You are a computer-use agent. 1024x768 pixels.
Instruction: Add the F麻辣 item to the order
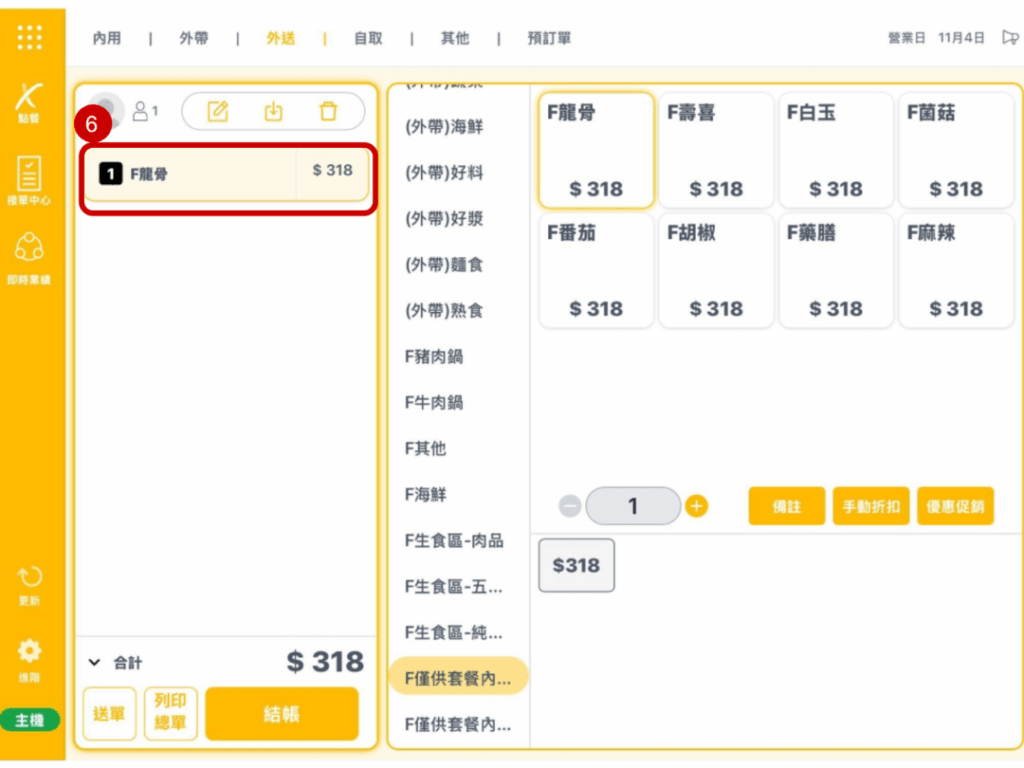pos(956,270)
